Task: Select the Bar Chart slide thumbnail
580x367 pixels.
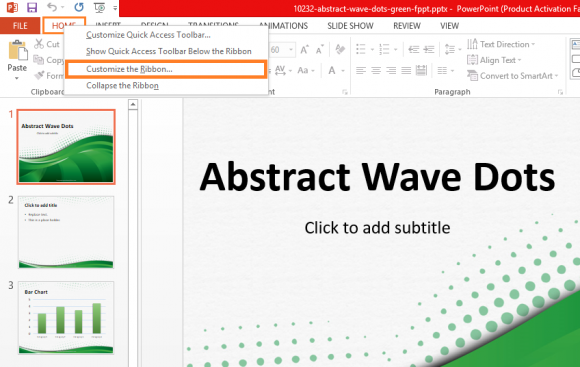Action: pos(66,318)
